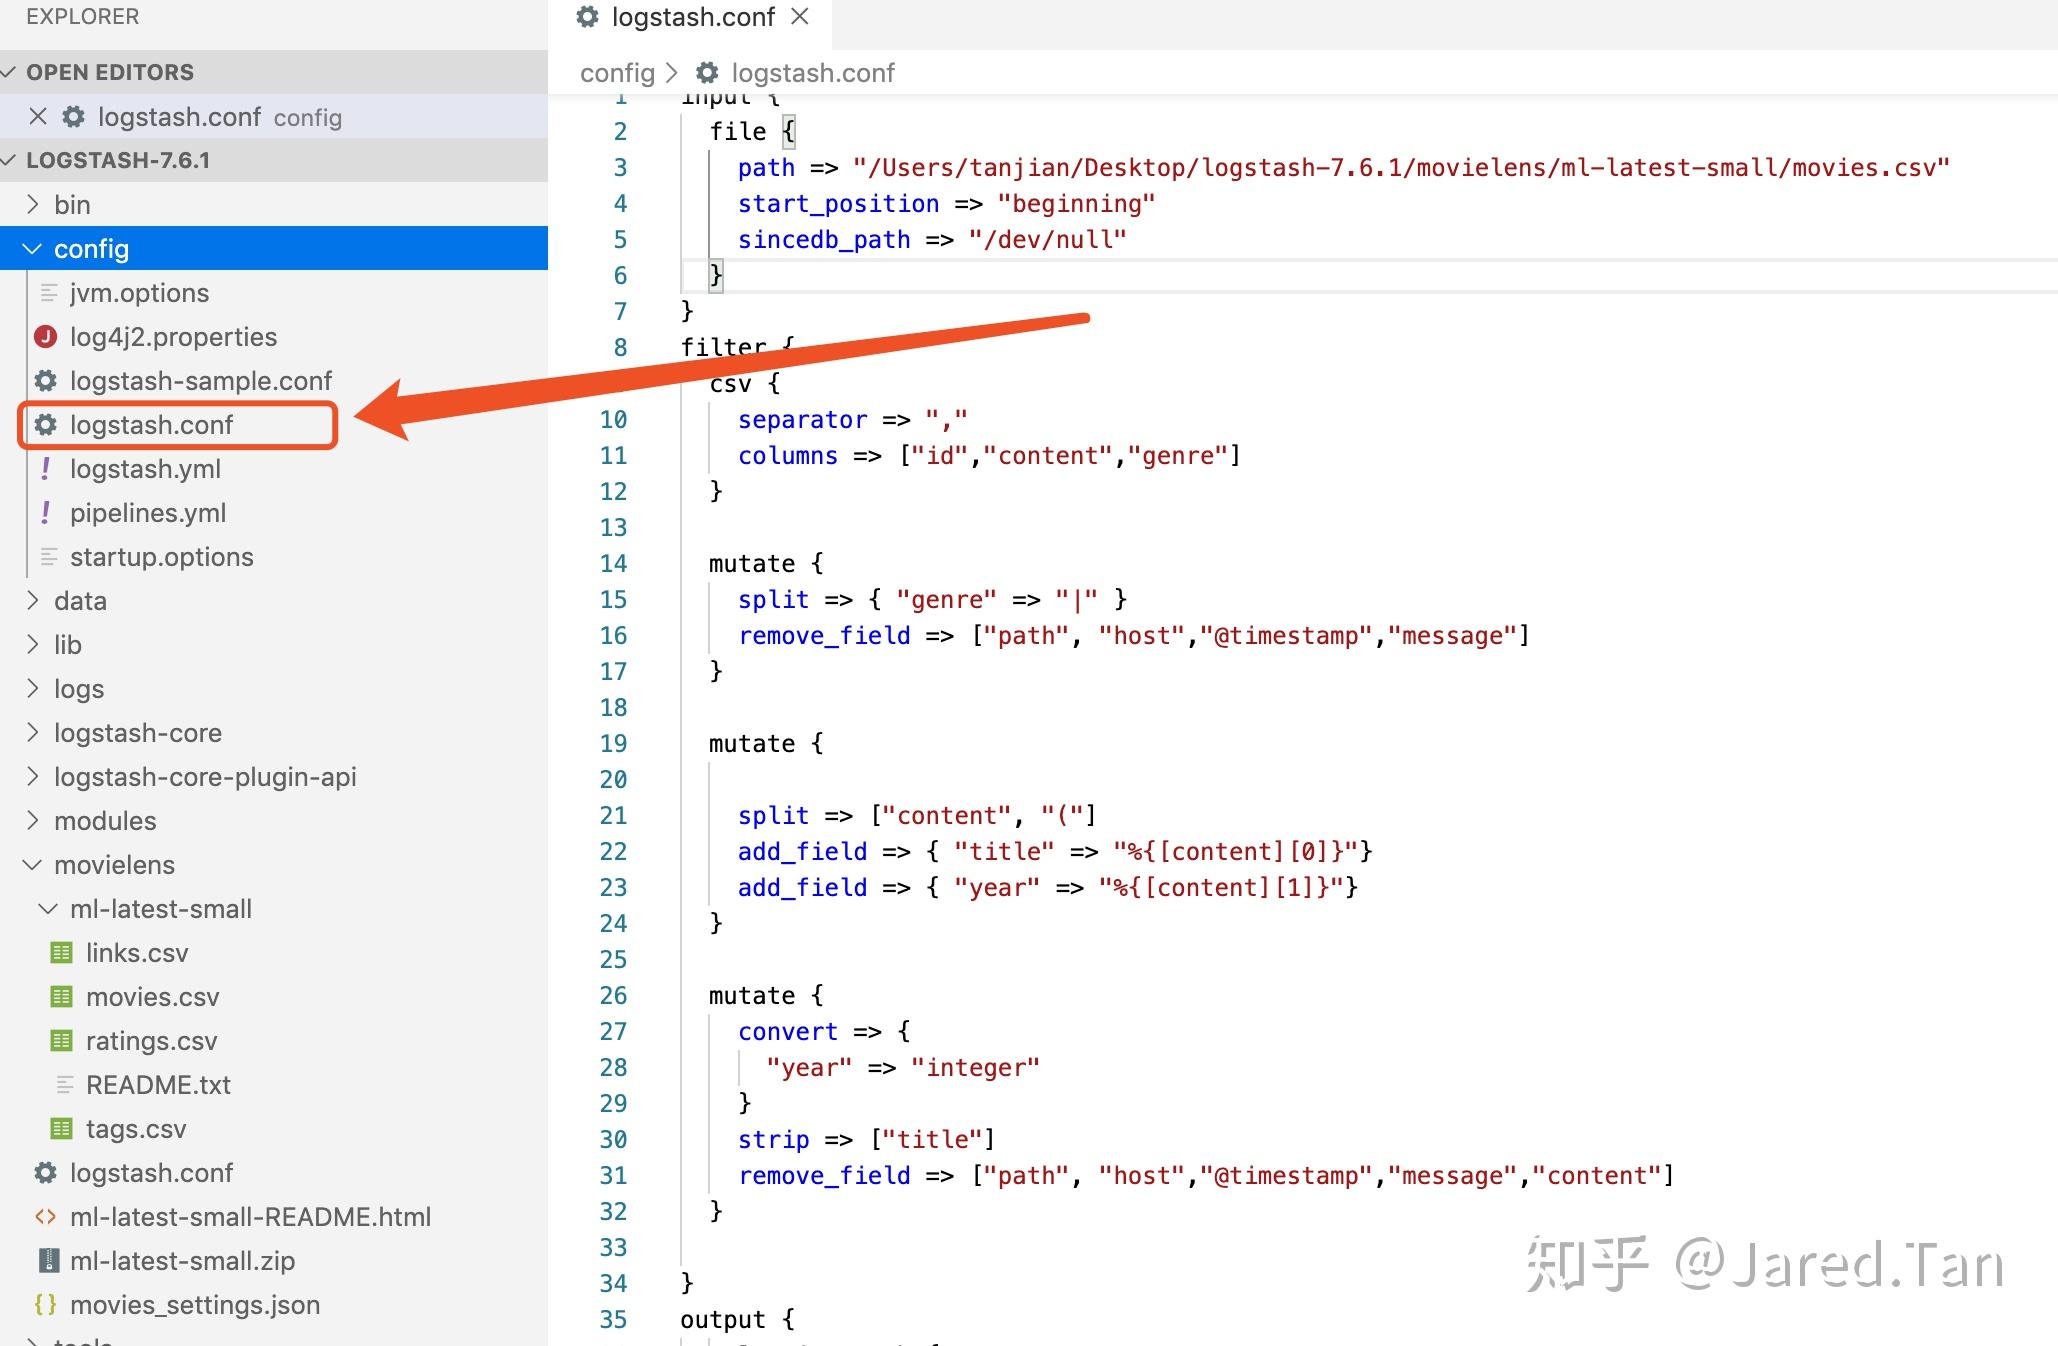Close logstash.conf in Open Editors list
This screenshot has width=2058, height=1346.
(38, 117)
